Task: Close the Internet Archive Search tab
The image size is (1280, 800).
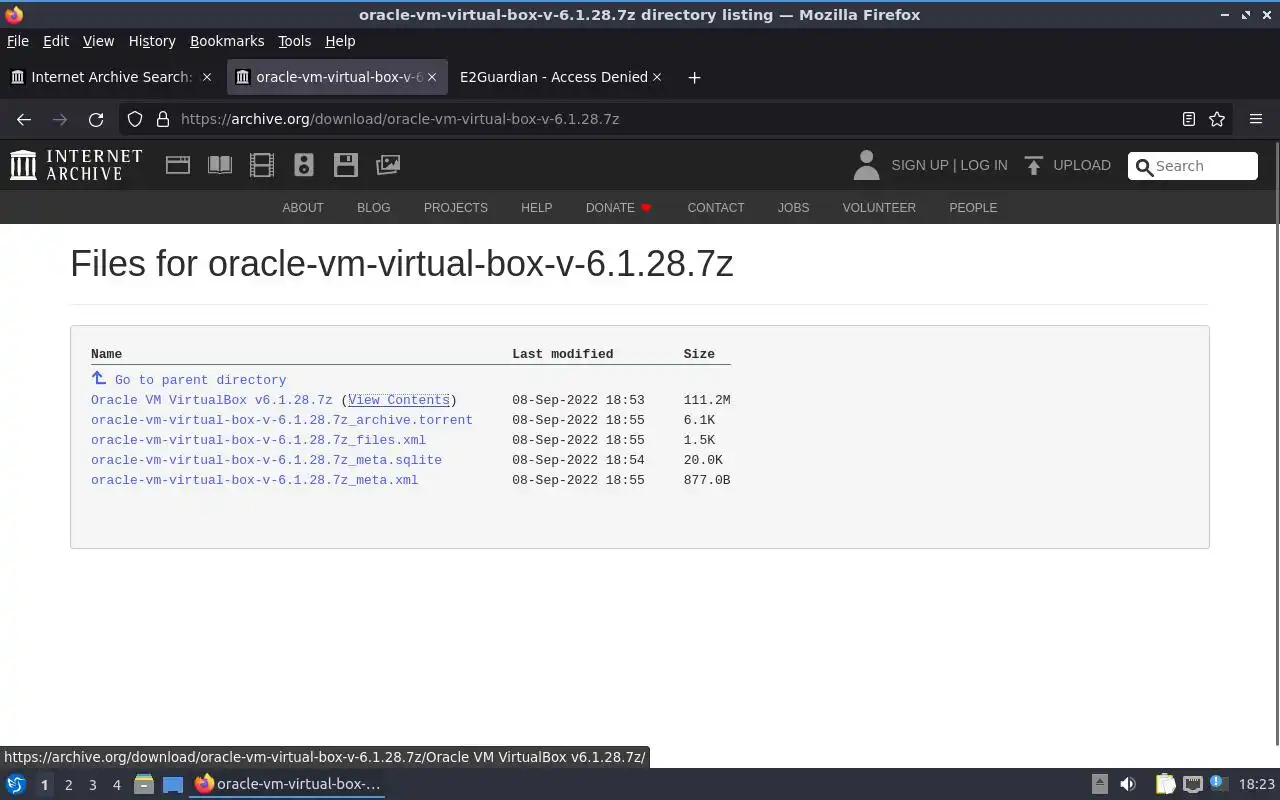Action: (207, 77)
